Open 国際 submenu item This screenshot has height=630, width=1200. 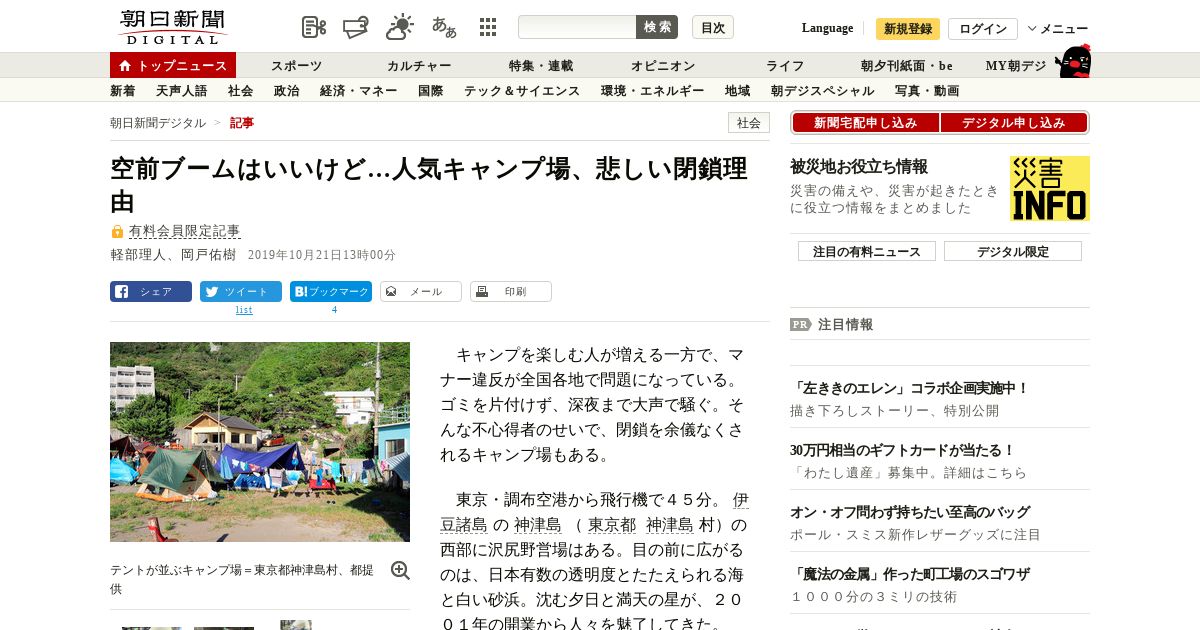430,91
